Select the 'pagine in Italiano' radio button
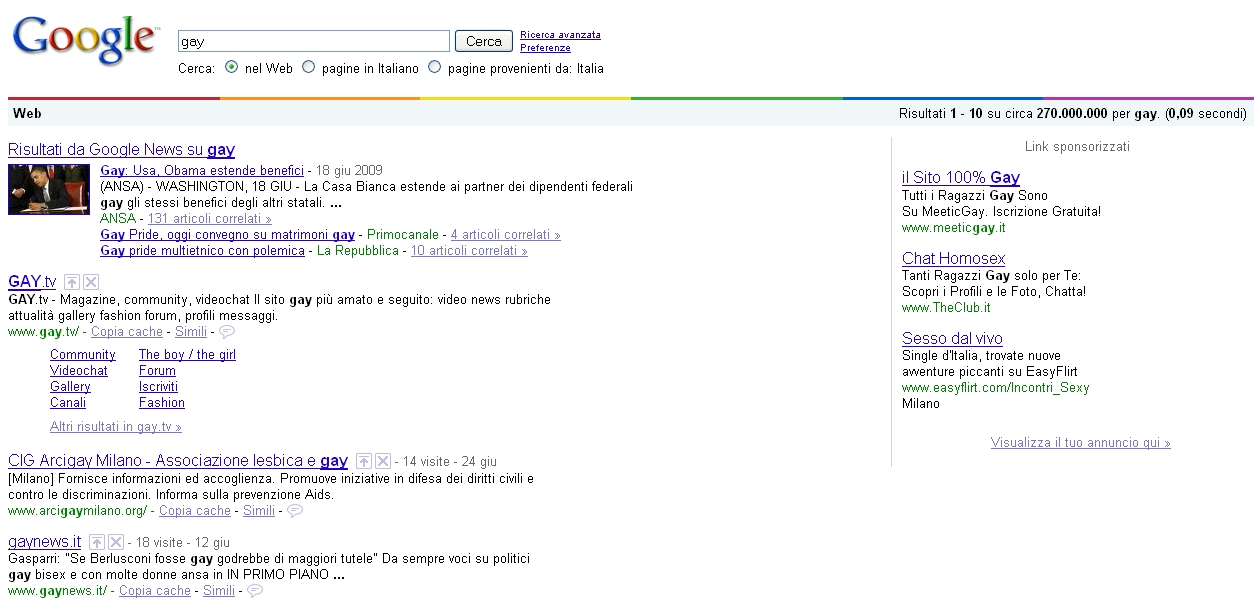Image resolution: width=1254 pixels, height=610 pixels. [x=308, y=68]
